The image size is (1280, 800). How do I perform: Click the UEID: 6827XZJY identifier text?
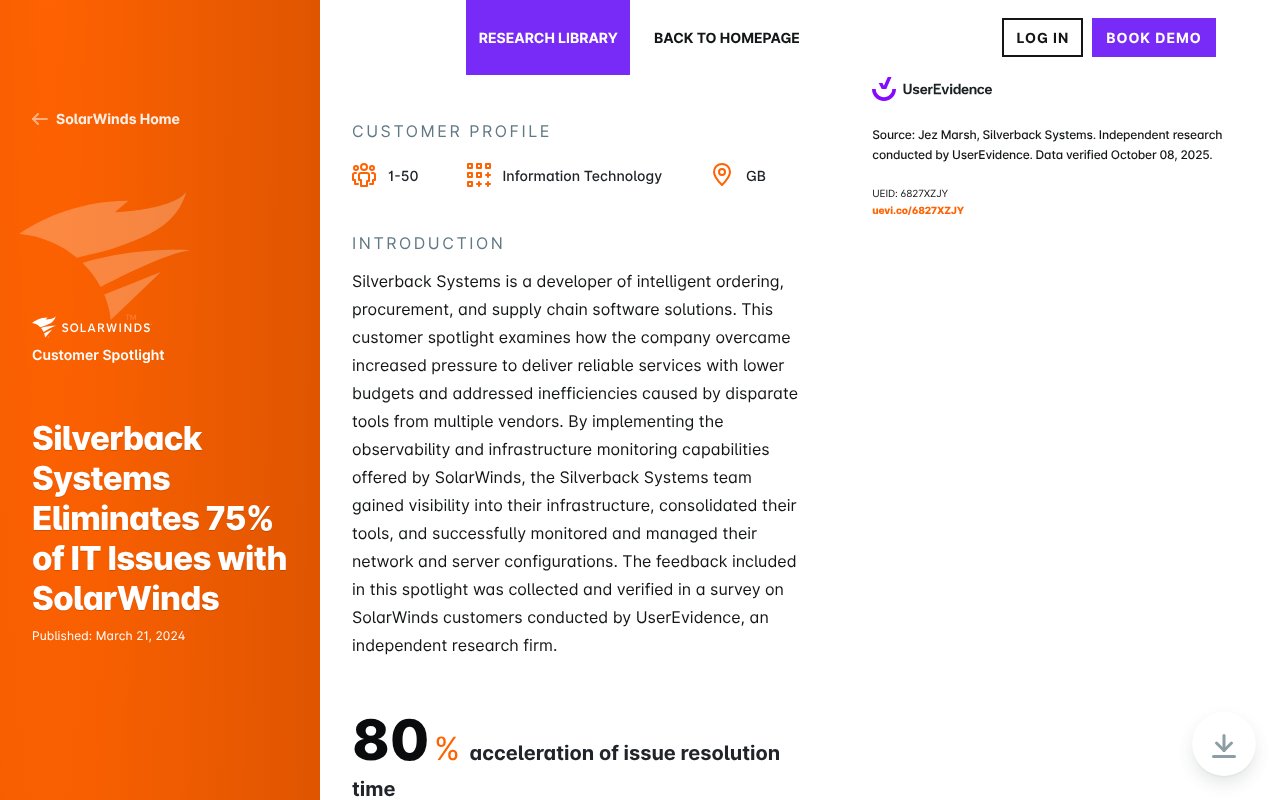(x=910, y=193)
